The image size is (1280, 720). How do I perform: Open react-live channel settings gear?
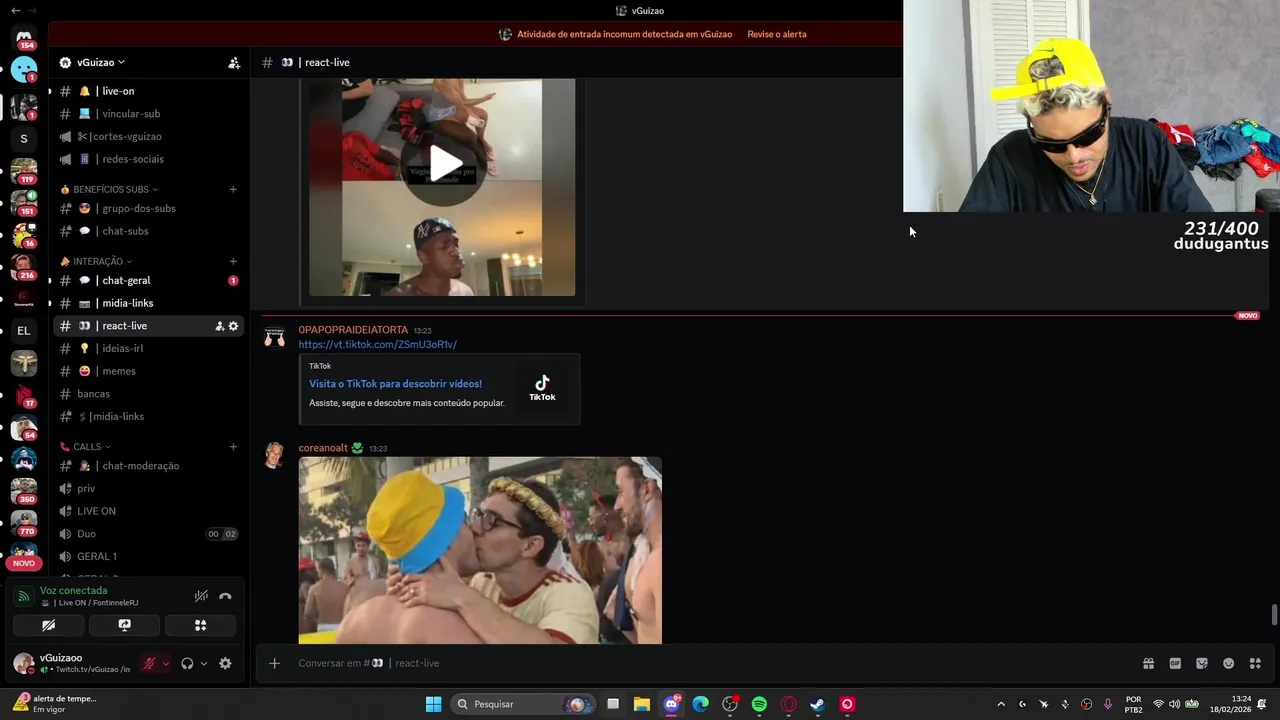[x=233, y=326]
